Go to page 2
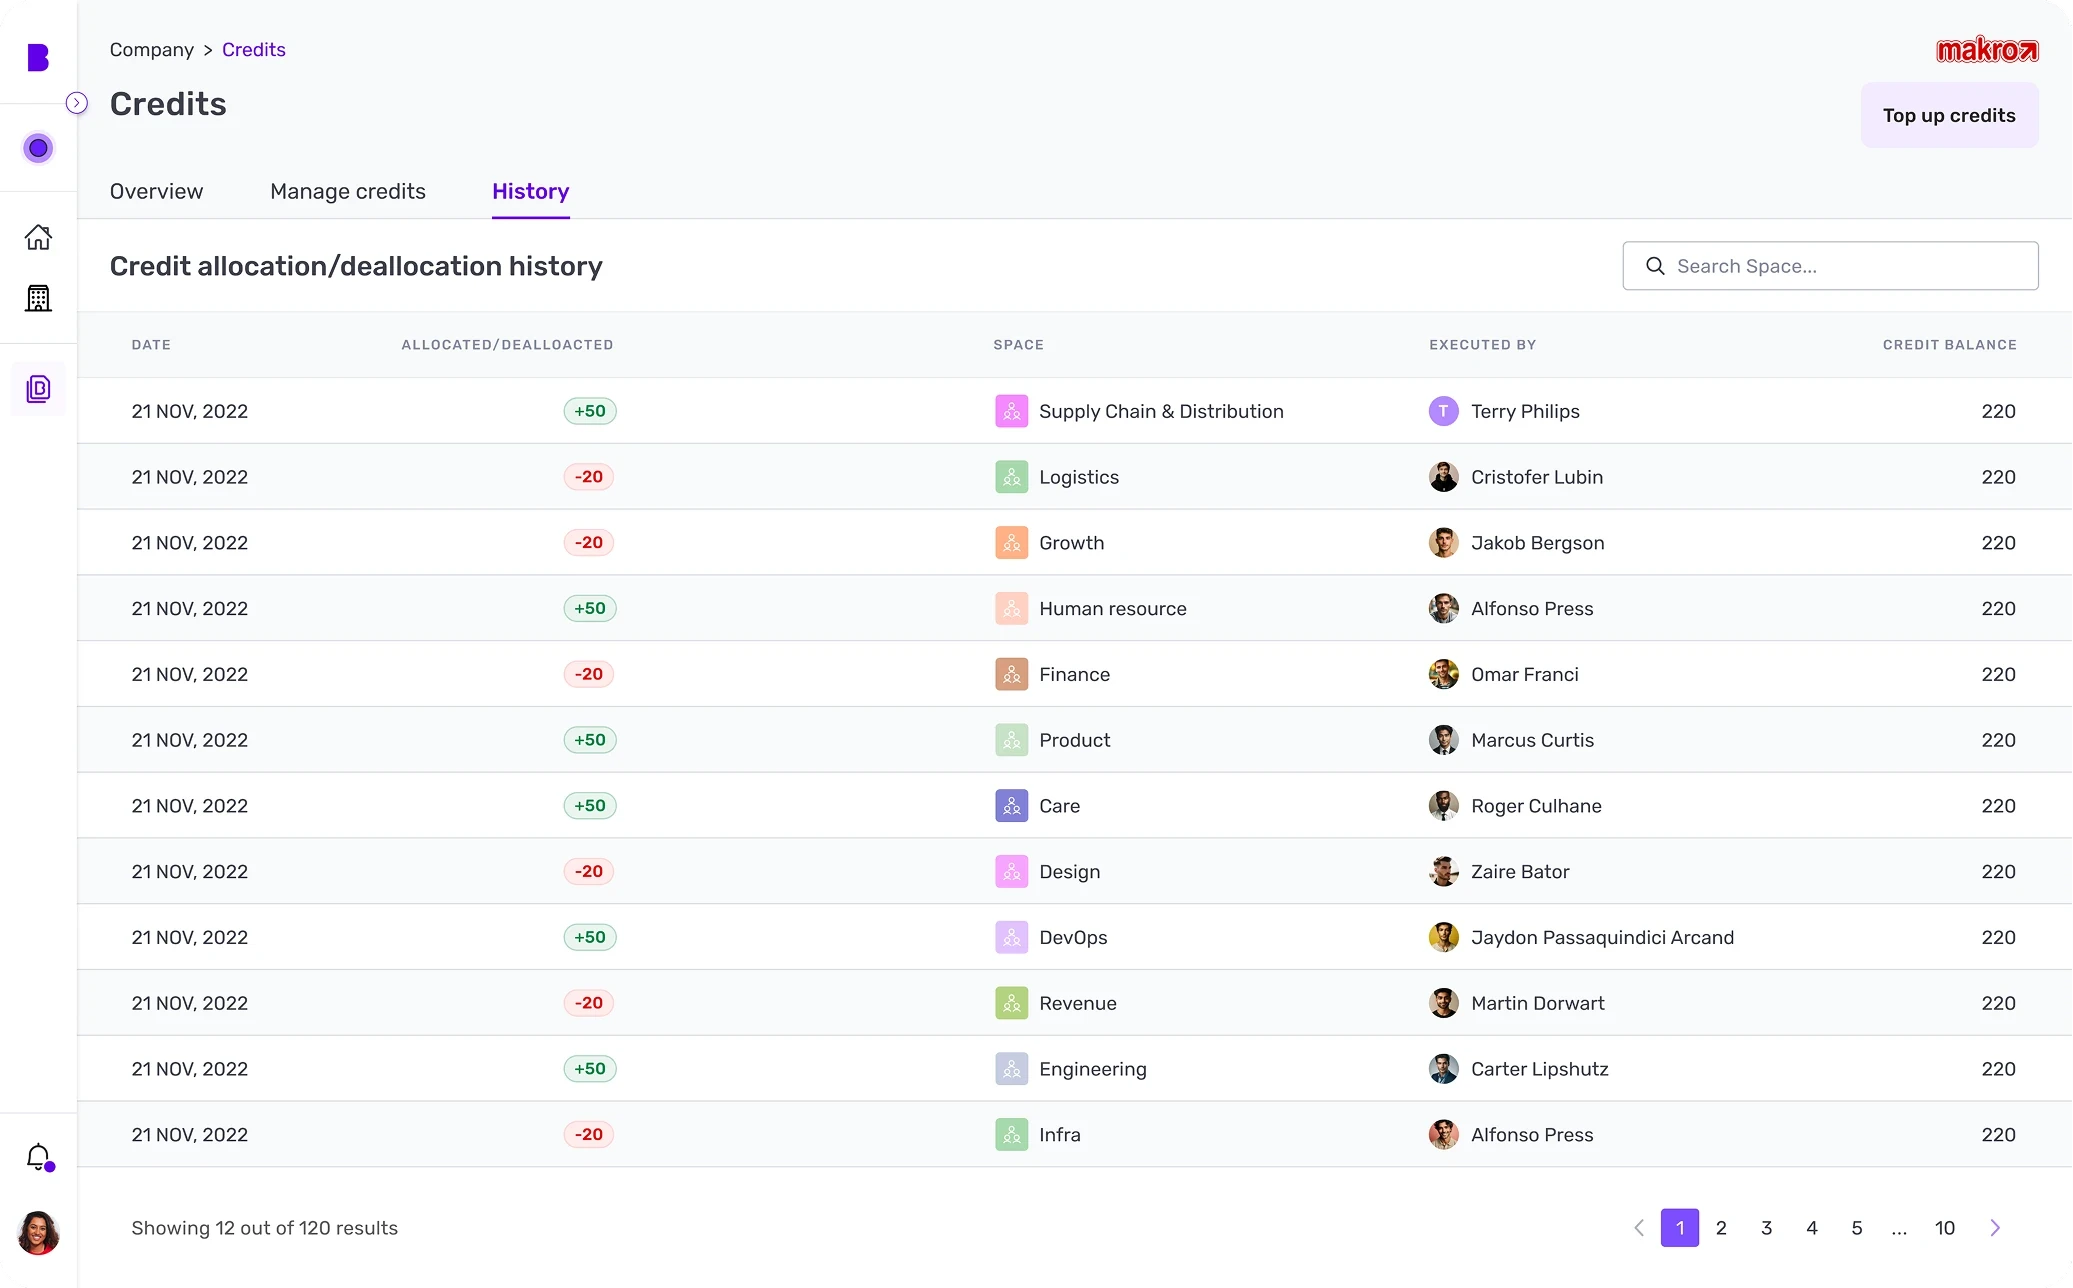 click(1721, 1228)
